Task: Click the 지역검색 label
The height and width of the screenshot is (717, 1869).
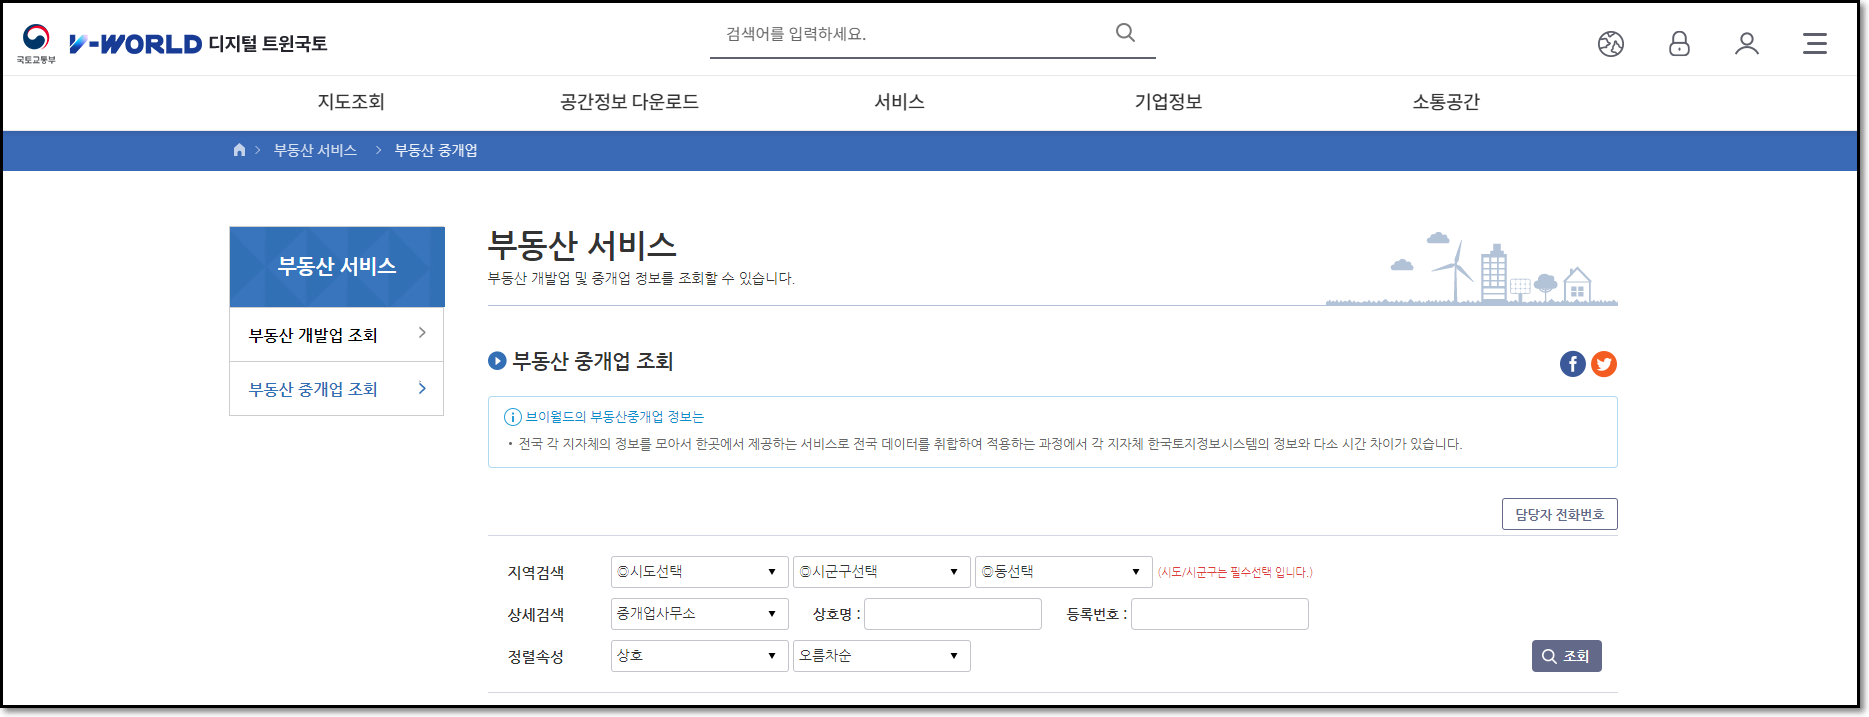Action: pyautogui.click(x=536, y=572)
